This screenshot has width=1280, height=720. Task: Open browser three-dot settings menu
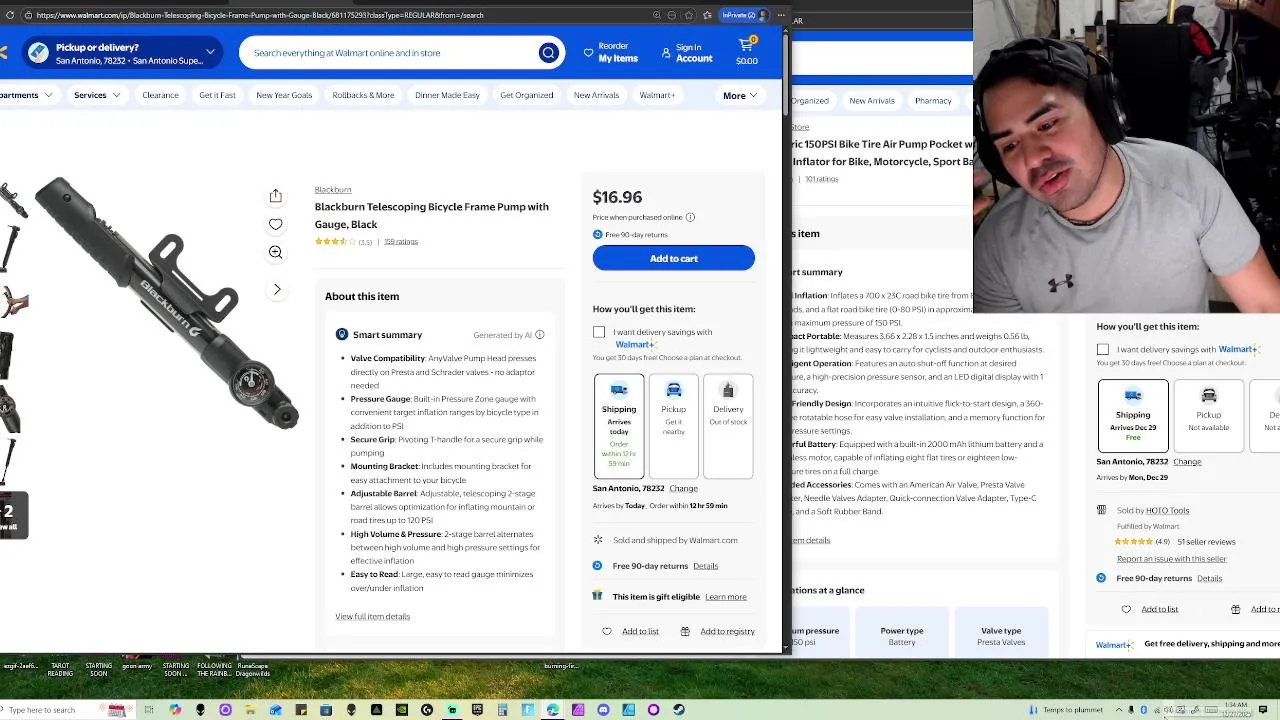pyautogui.click(x=780, y=15)
